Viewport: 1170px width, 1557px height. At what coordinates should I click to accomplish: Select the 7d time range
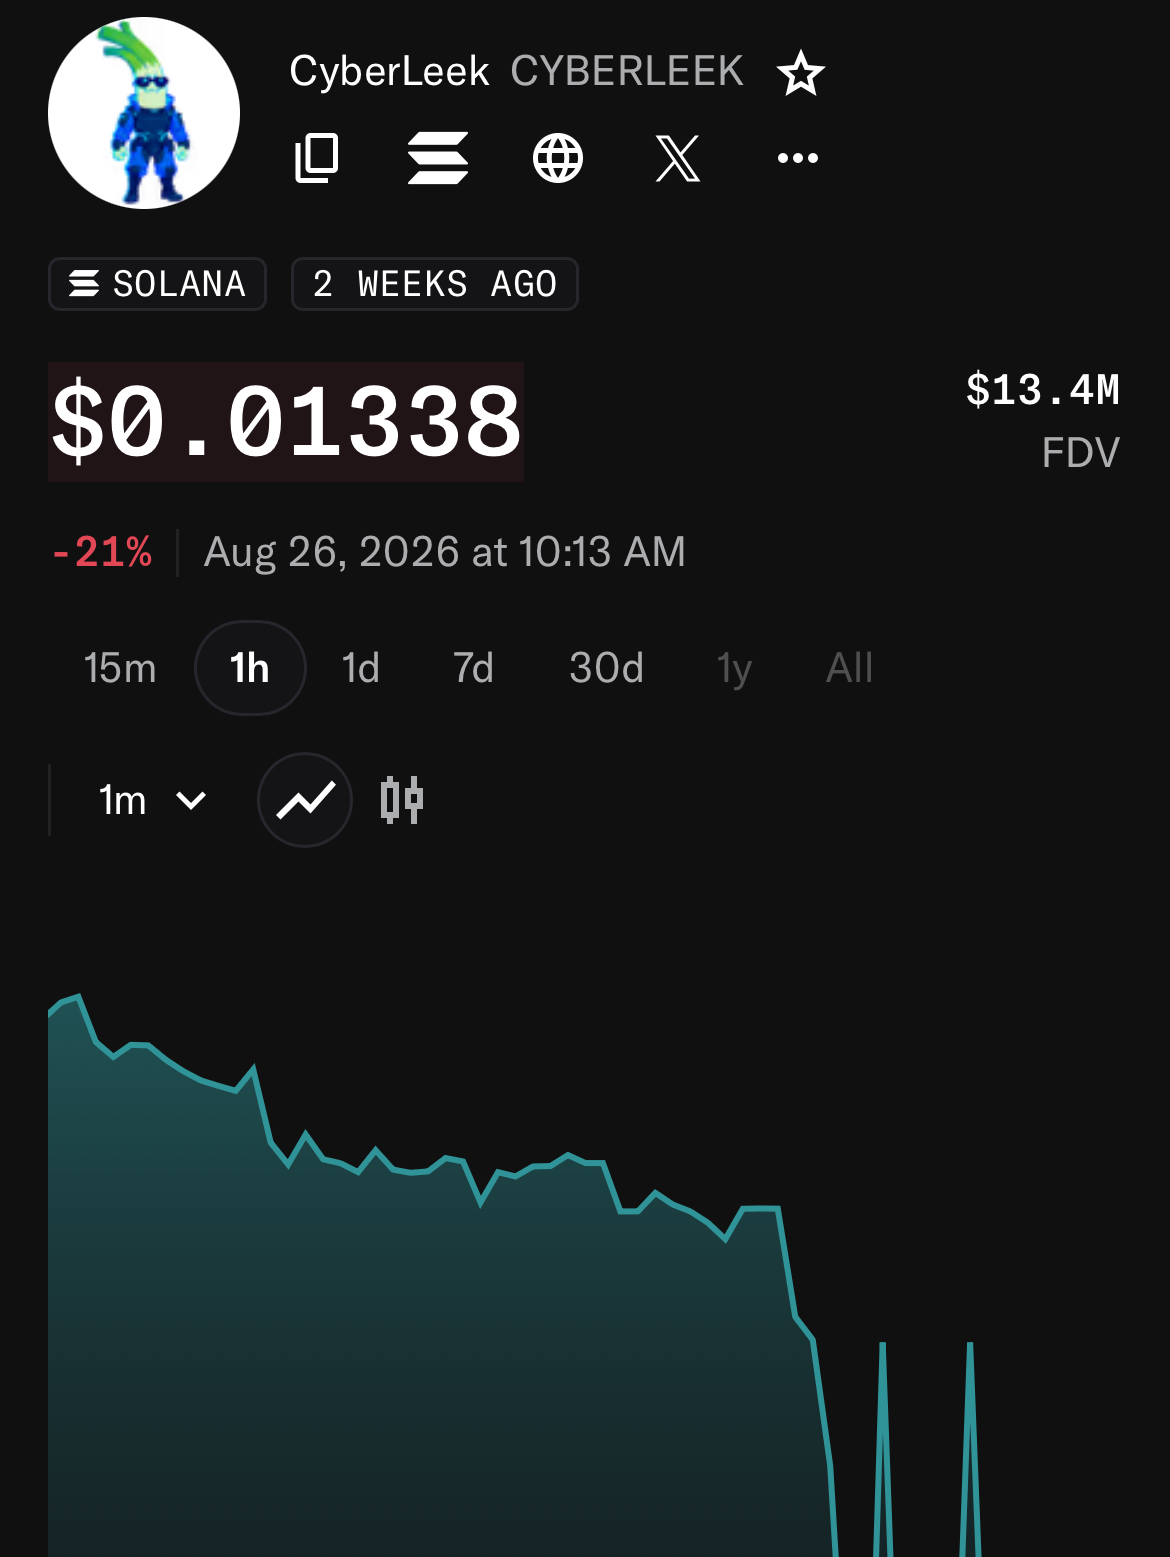(x=474, y=668)
